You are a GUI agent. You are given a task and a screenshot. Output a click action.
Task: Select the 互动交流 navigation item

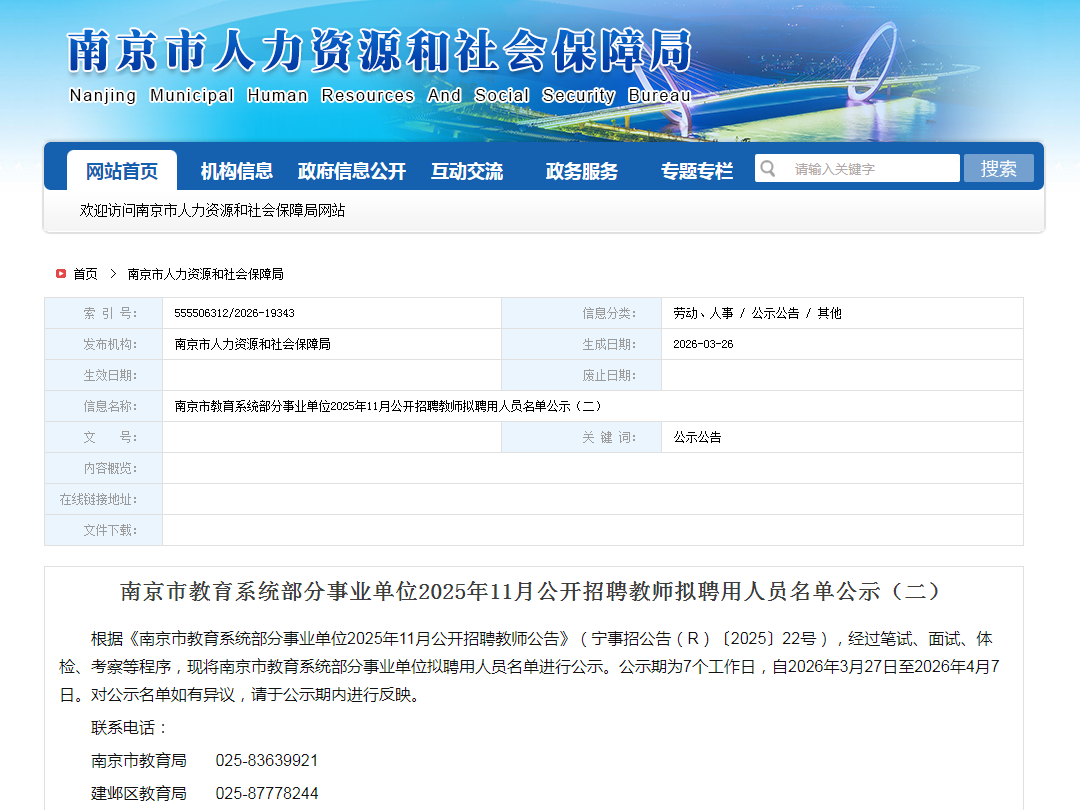coord(467,171)
